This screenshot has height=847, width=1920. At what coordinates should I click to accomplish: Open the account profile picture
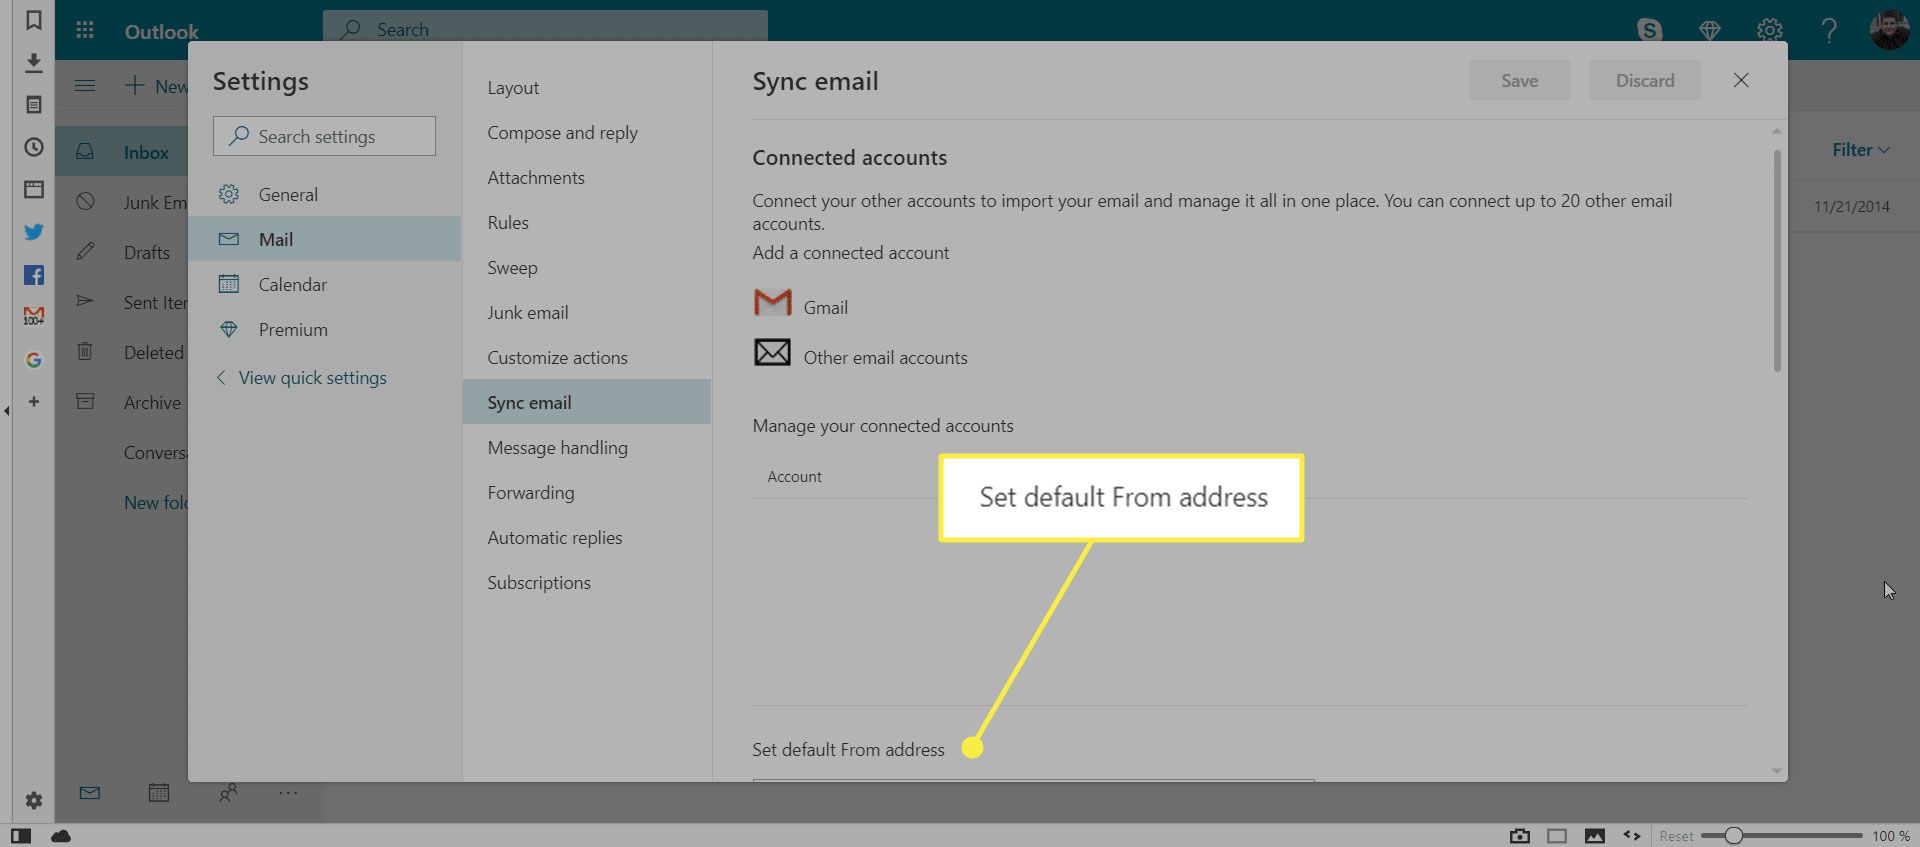click(x=1889, y=30)
